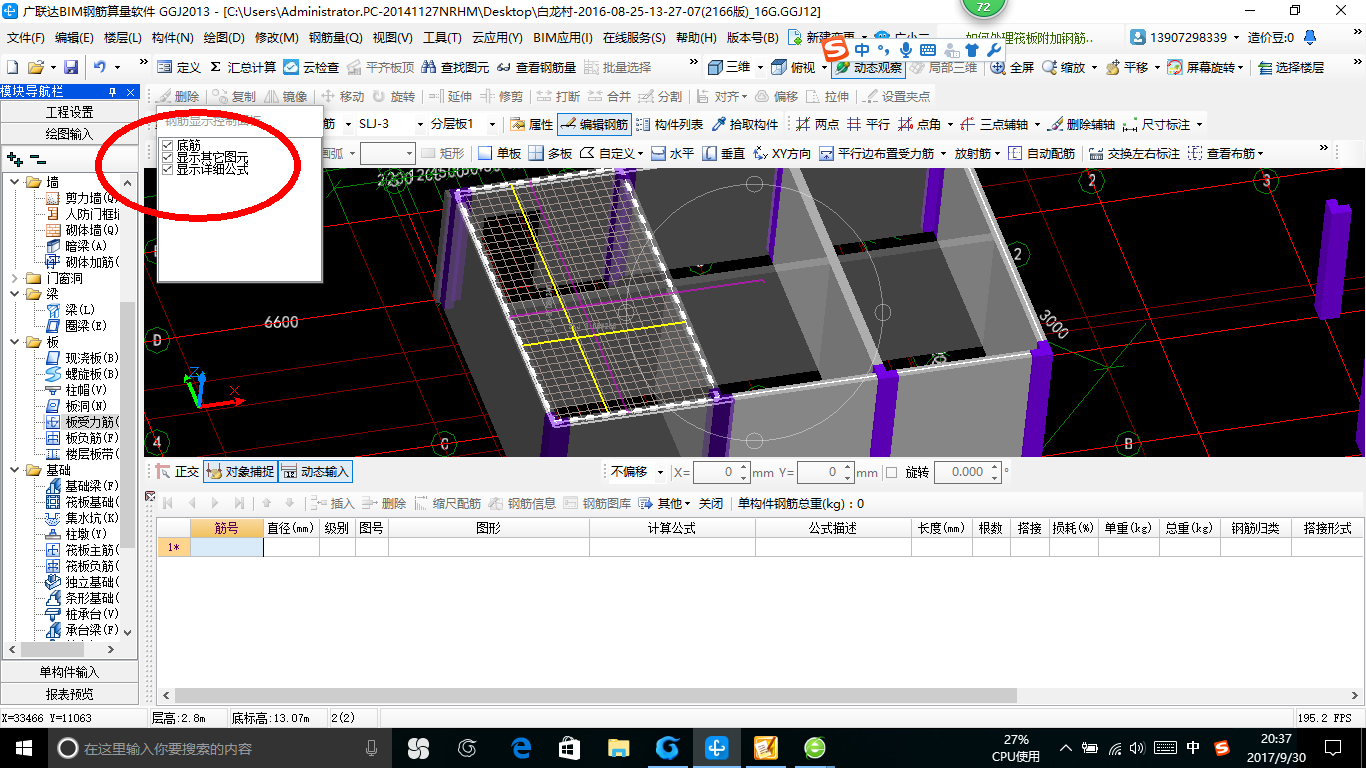
Task: Open the 帮助(H) menu
Action: [x=696, y=38]
